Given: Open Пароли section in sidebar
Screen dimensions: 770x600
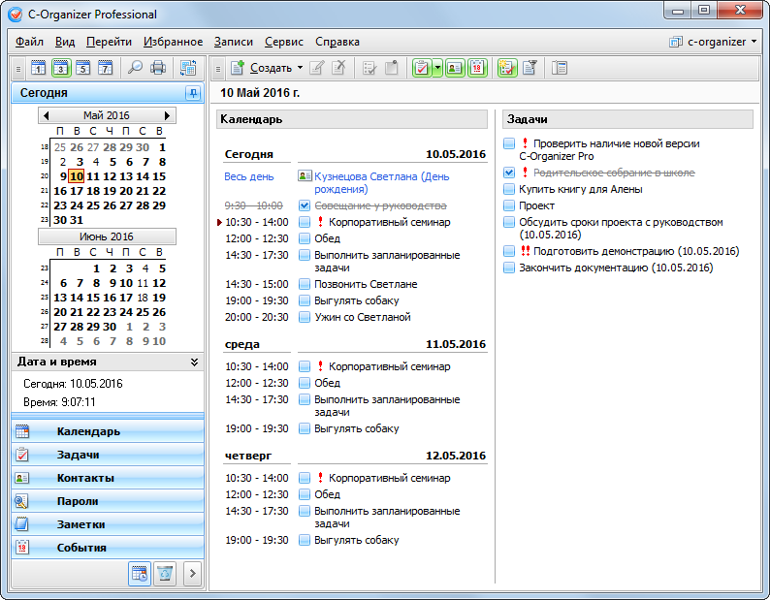Looking at the screenshot, I should [78, 501].
